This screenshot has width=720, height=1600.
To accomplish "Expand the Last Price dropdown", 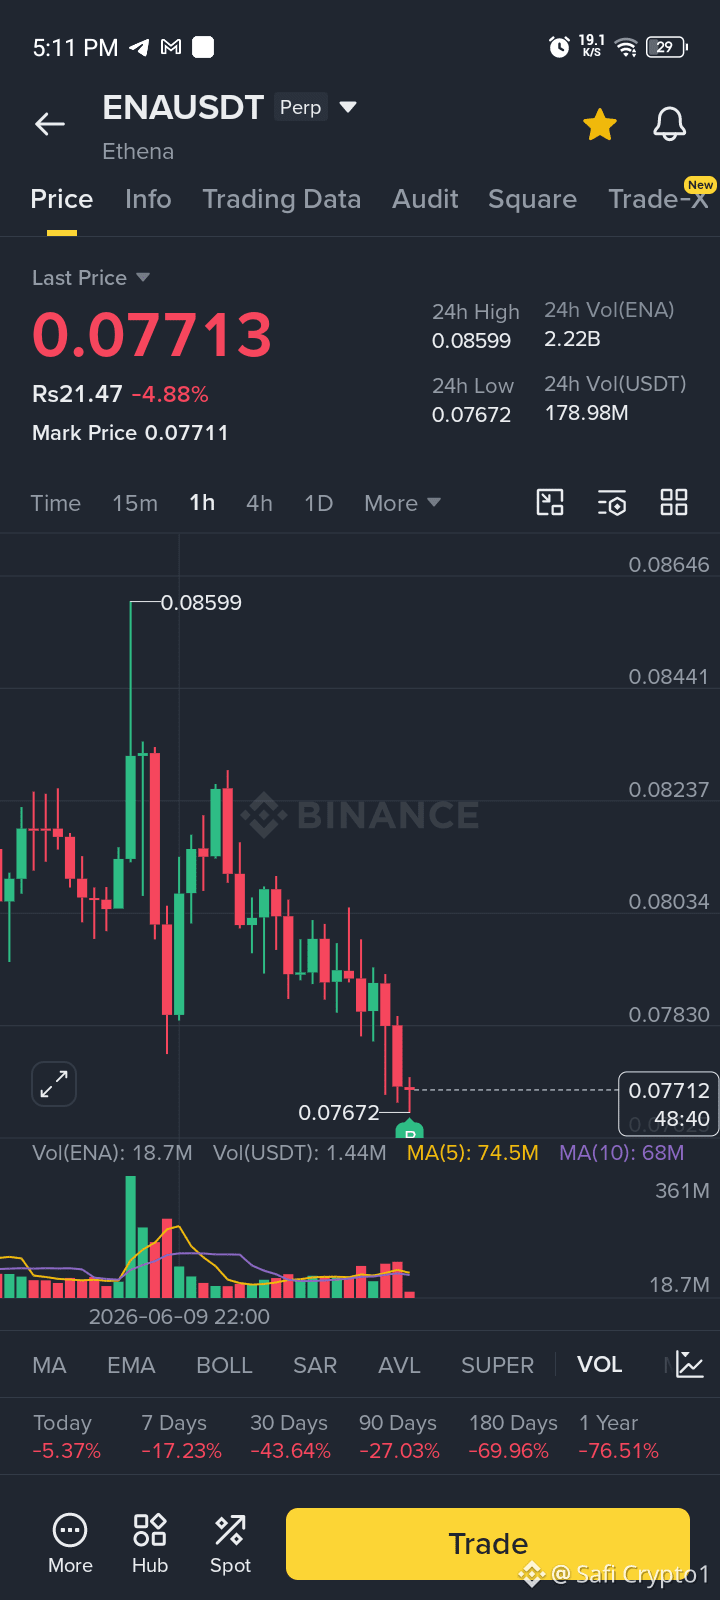I will (91, 278).
